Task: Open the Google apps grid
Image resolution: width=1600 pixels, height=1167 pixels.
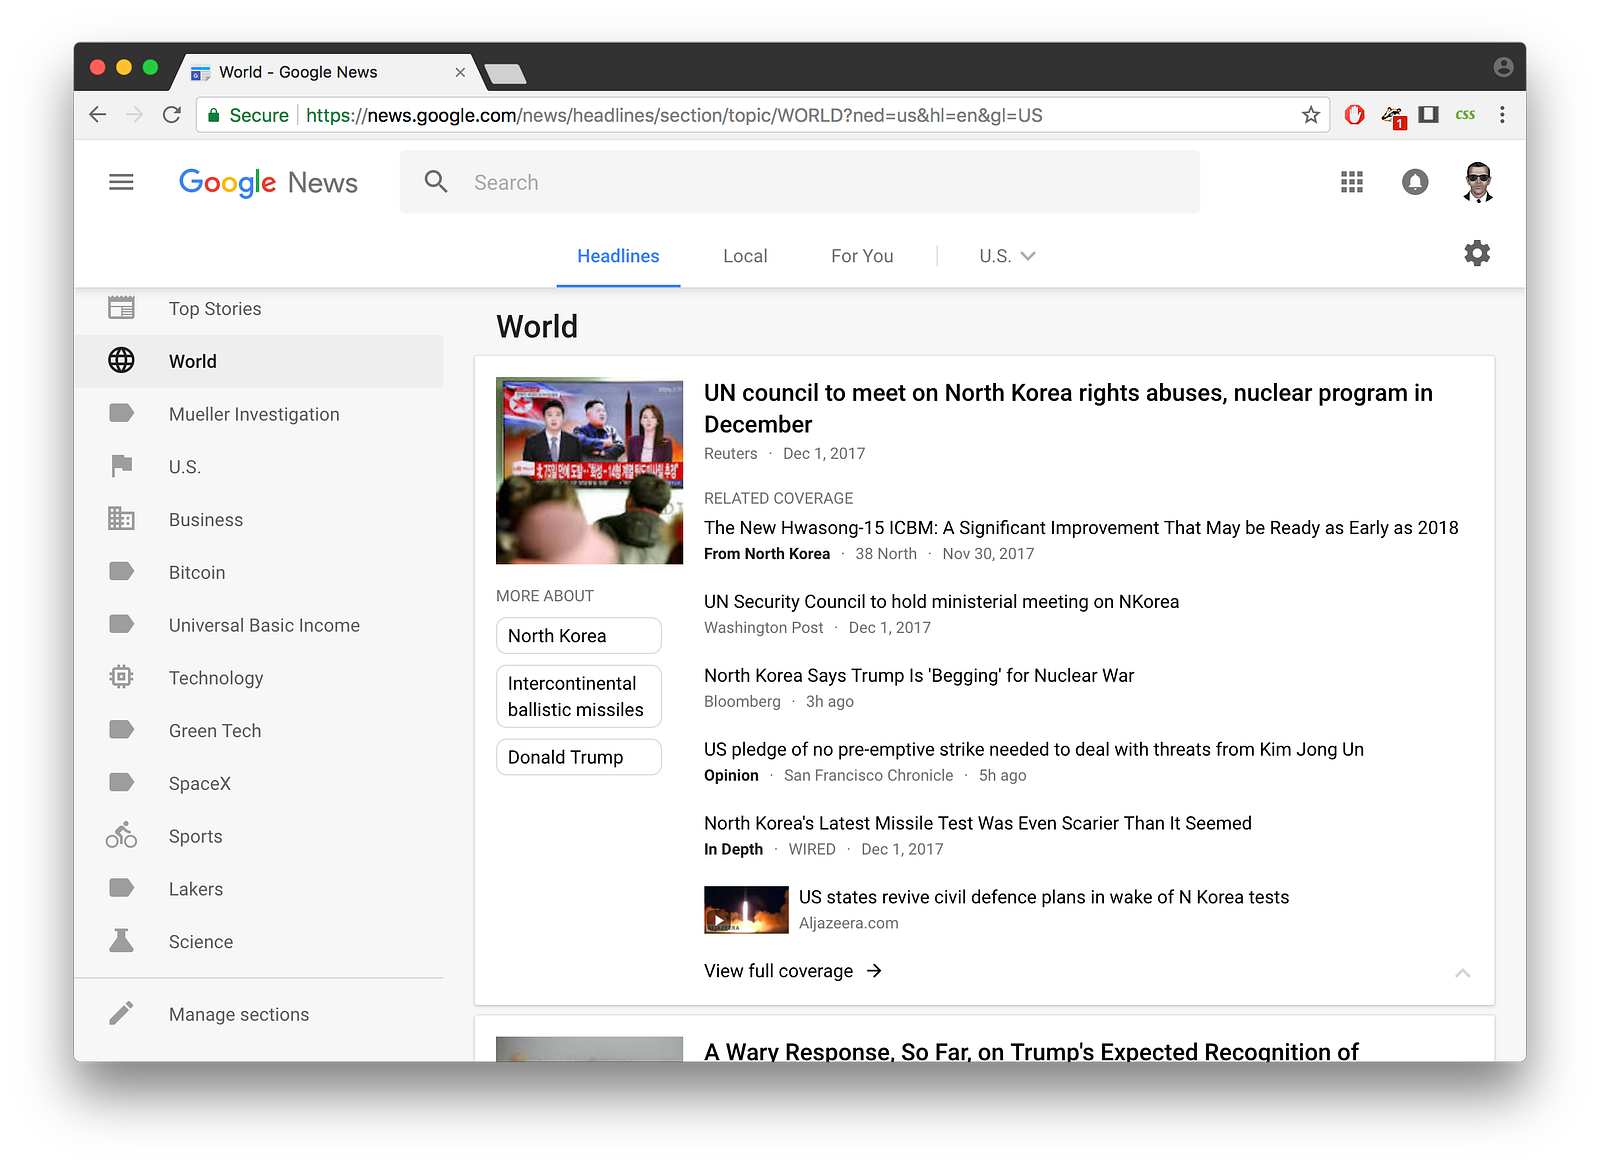Action: (1352, 182)
